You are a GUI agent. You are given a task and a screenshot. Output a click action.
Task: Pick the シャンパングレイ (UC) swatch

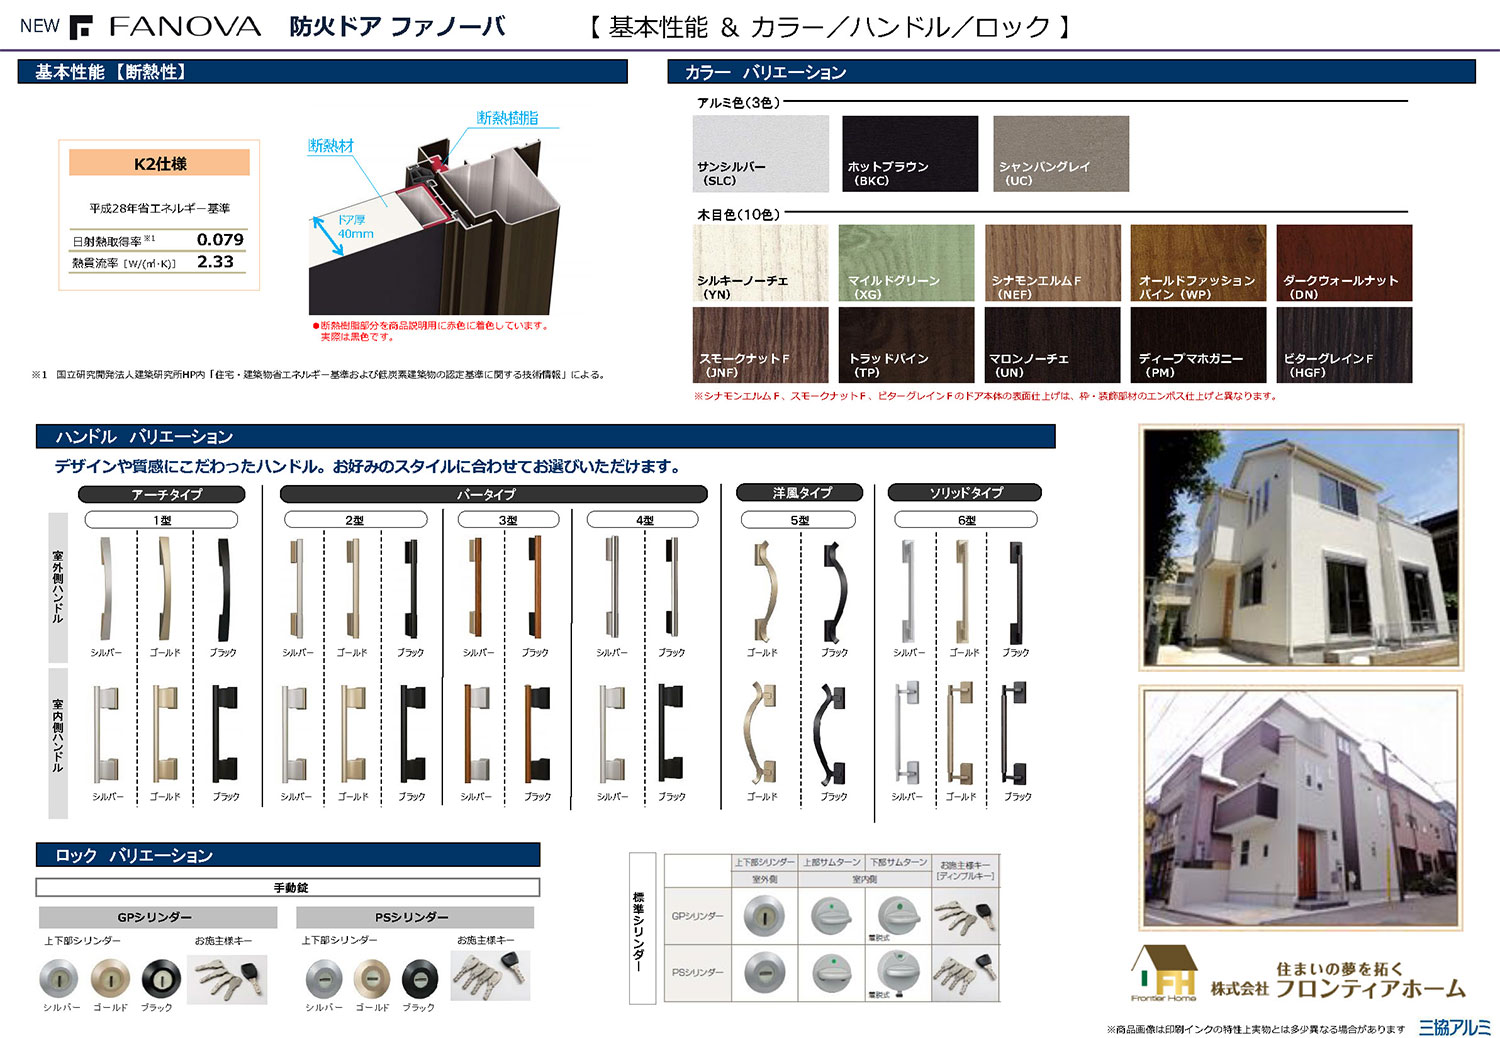1061,153
